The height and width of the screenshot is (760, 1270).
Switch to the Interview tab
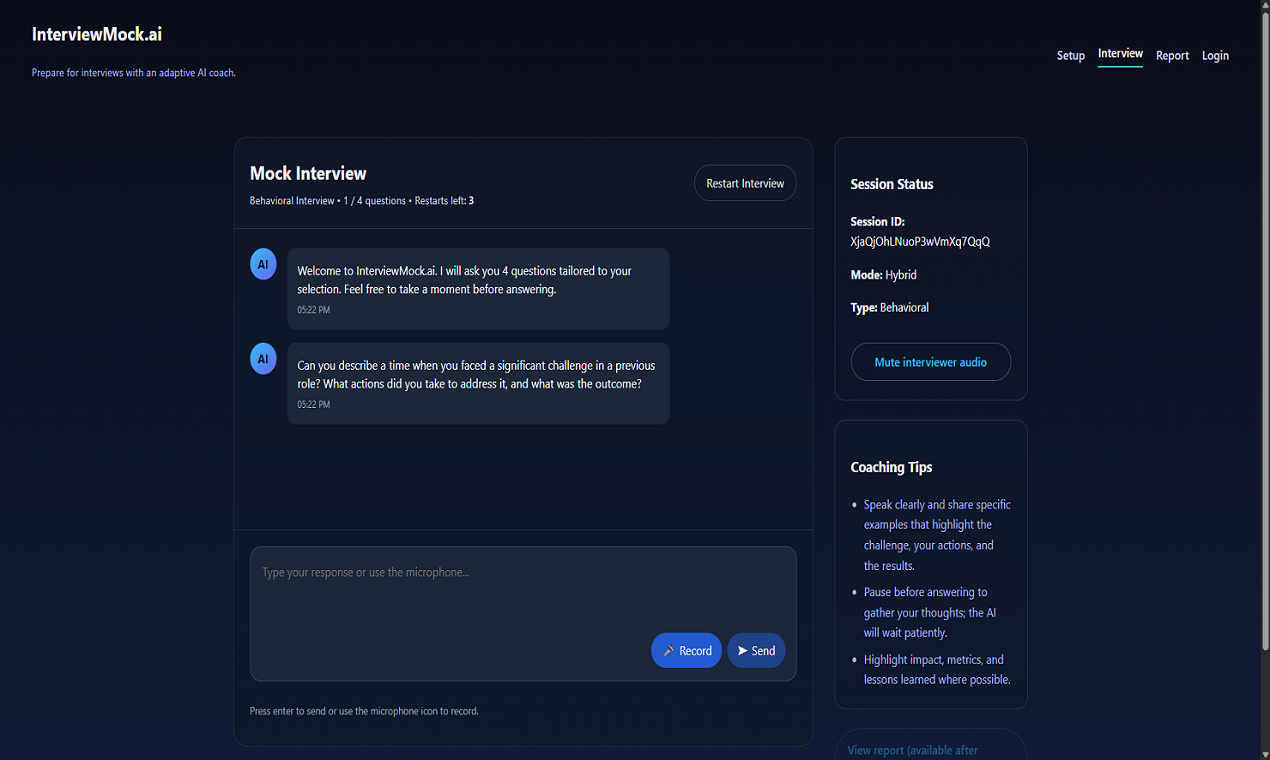click(1120, 54)
